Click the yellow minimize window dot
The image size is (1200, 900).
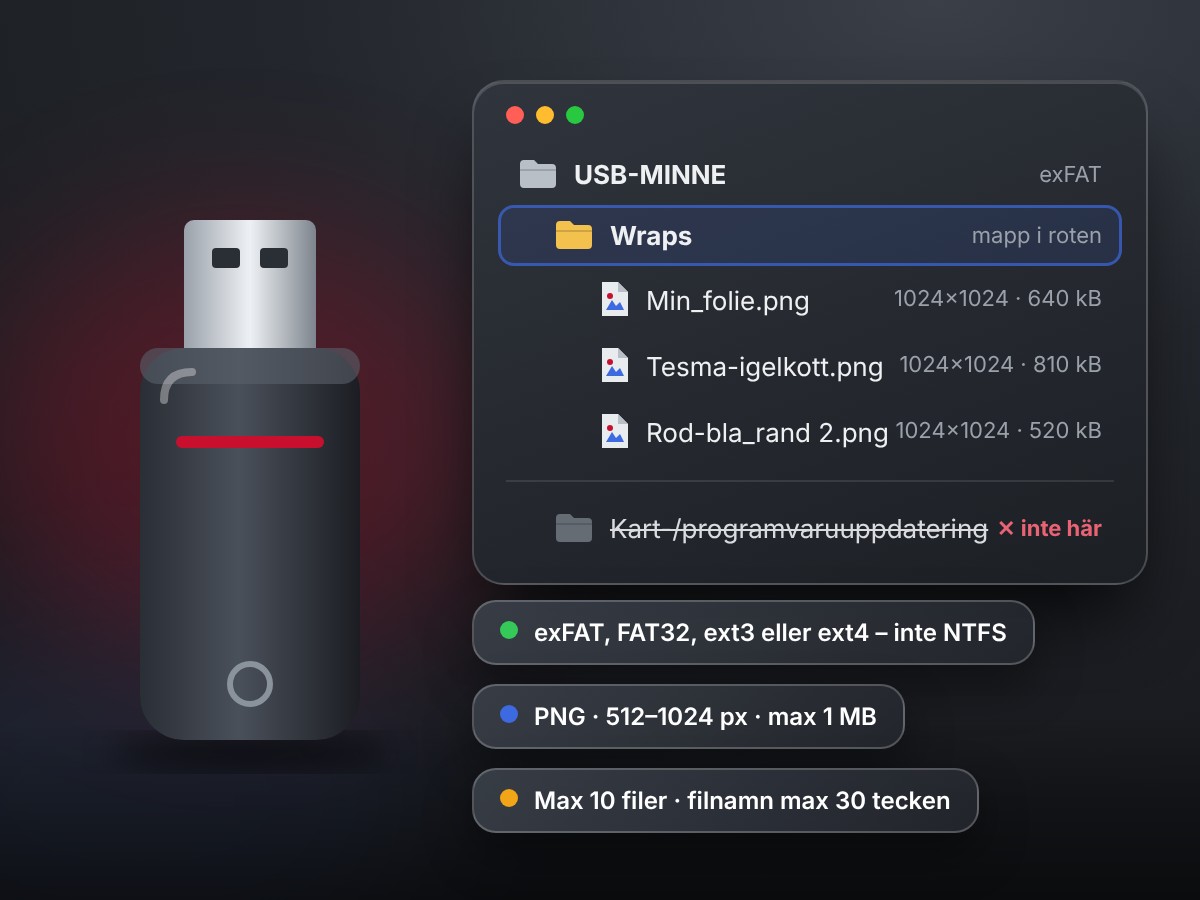pos(545,115)
